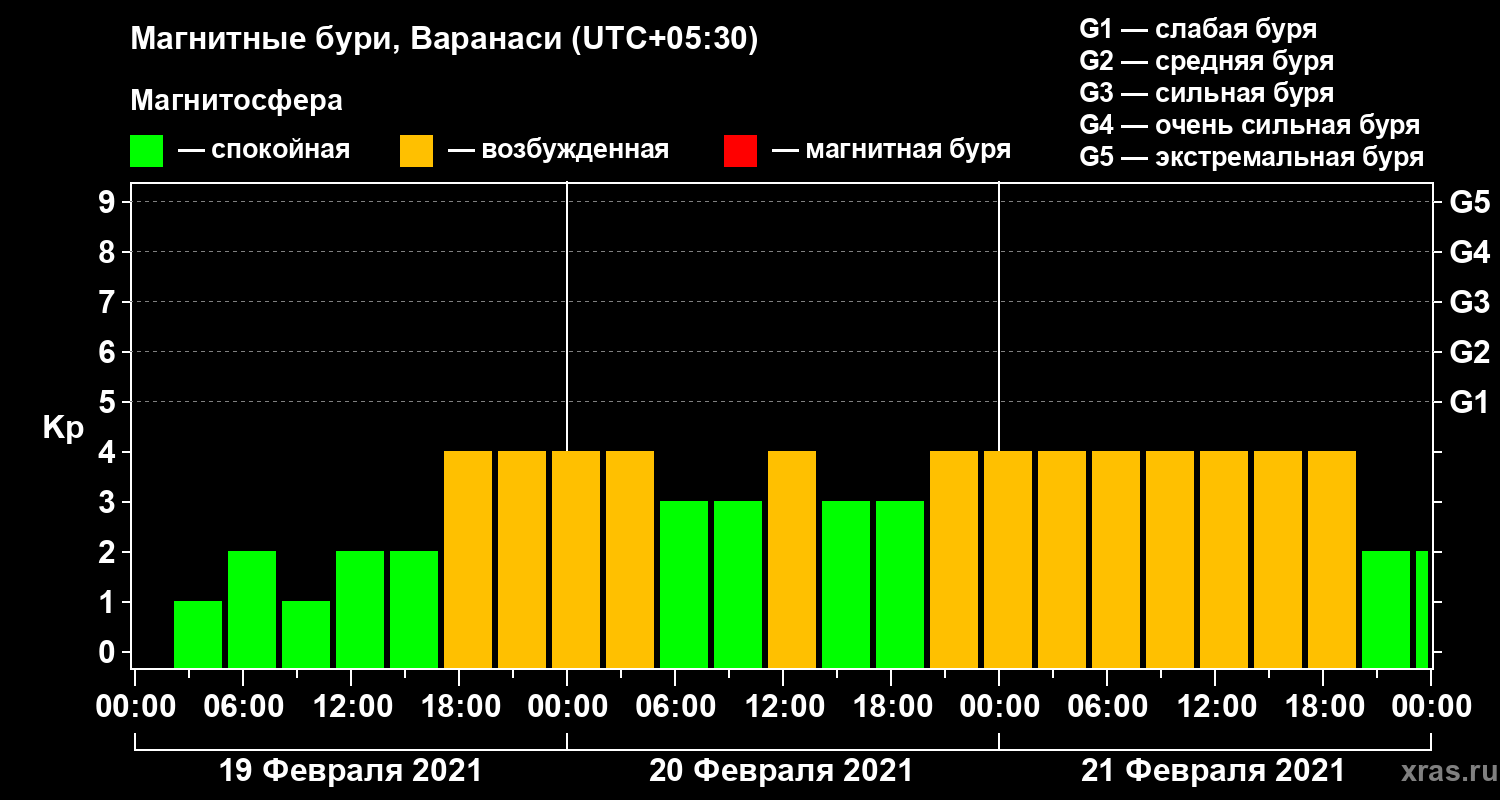
Task: Click the 'G4 — очень сильная буря' line
Action: tap(1250, 125)
